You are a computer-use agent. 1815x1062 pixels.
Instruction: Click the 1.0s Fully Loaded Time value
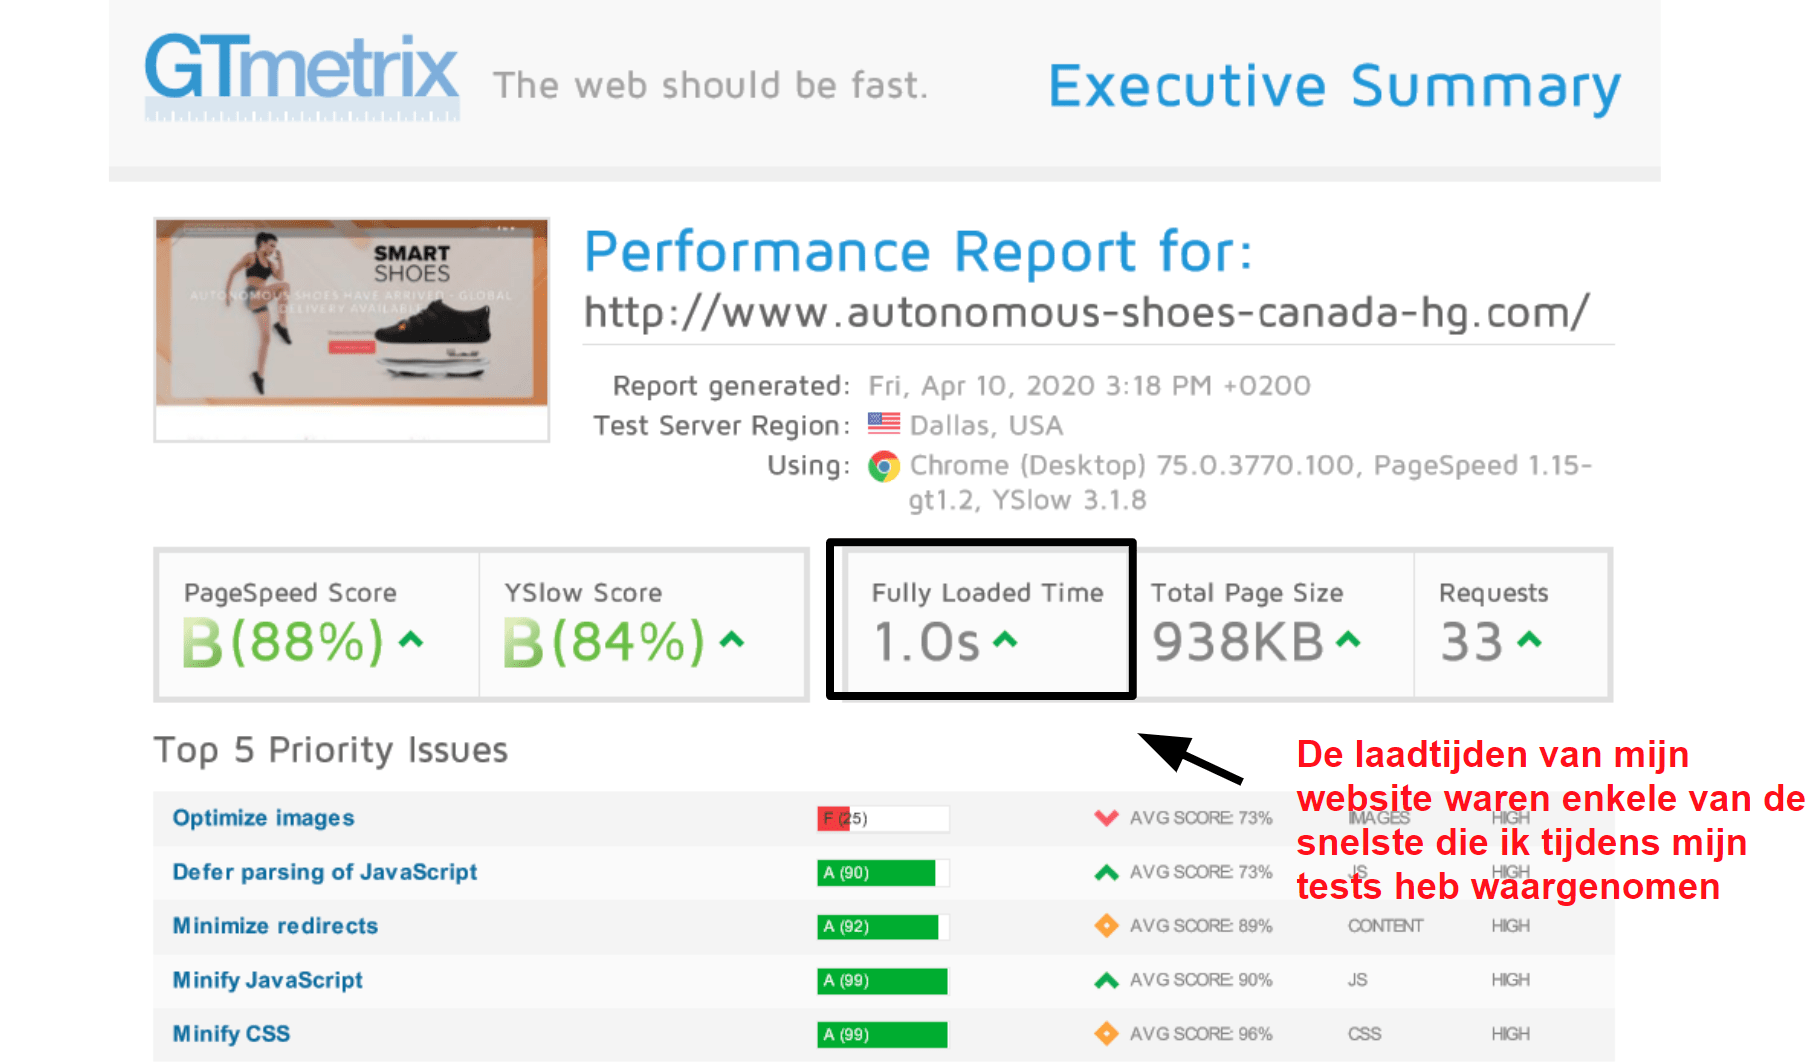pos(927,642)
